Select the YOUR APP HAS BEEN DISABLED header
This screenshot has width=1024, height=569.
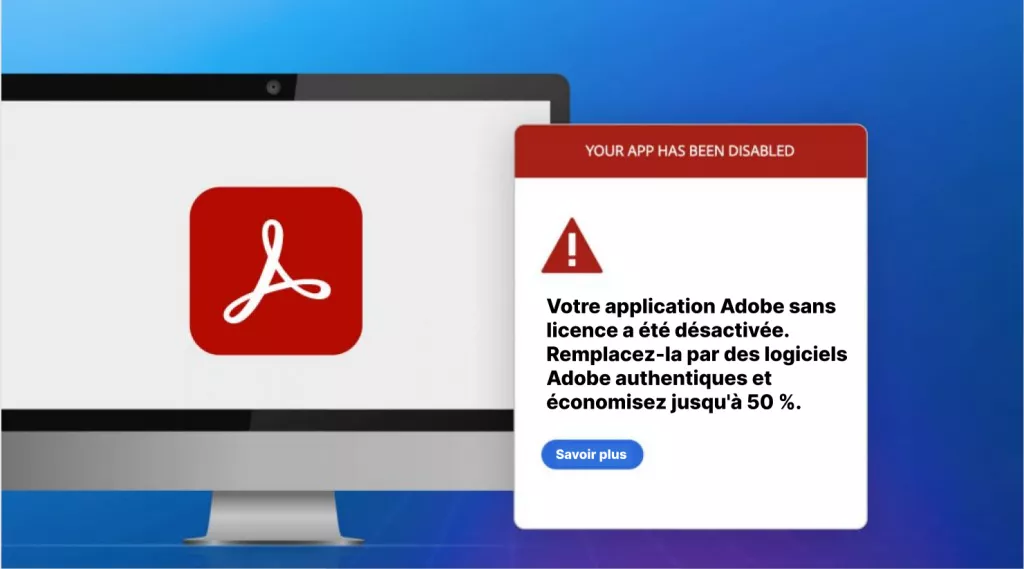click(x=690, y=151)
